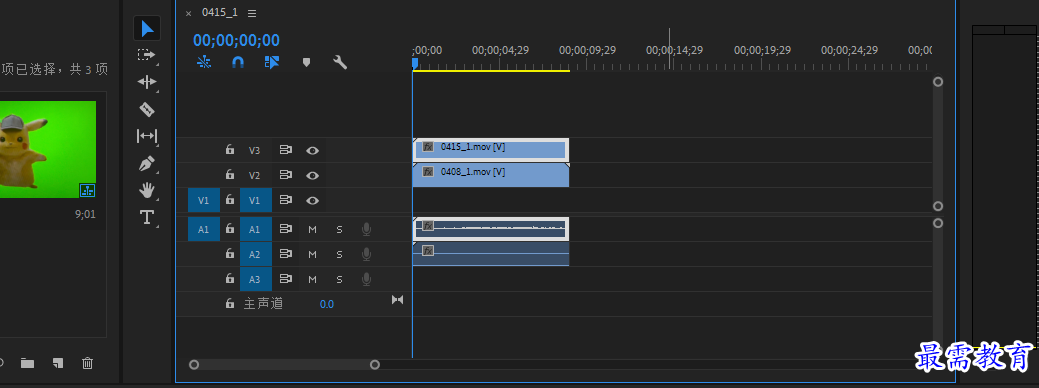Enable voice-over record on A2
Viewport: 1039px width, 388px height.
tap(366, 255)
